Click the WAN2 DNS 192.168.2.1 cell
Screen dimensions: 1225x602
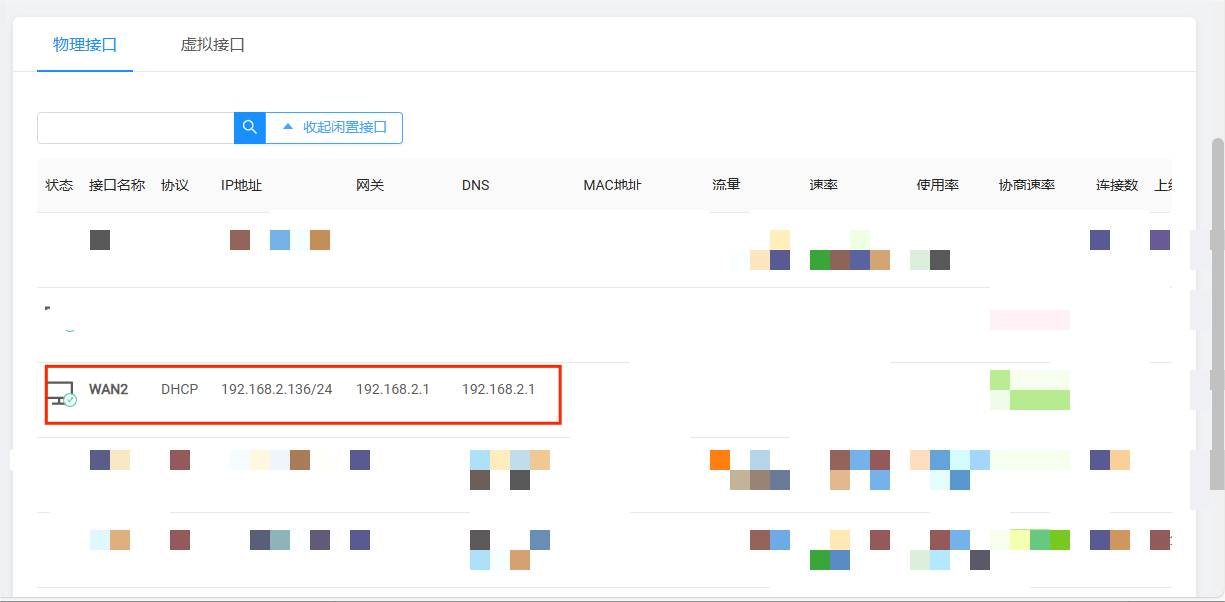click(498, 389)
